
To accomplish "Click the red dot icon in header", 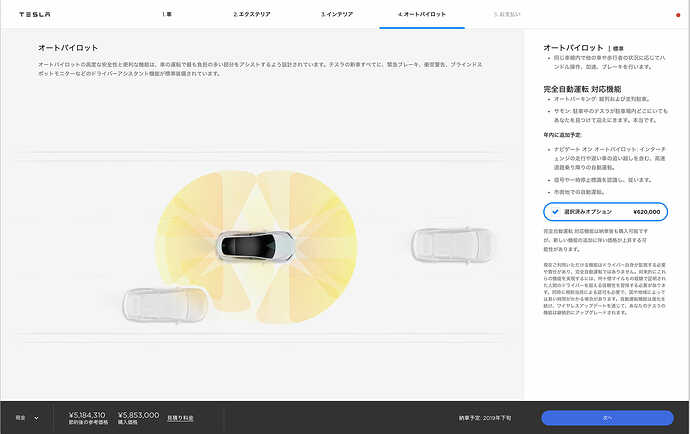I will [678, 15].
